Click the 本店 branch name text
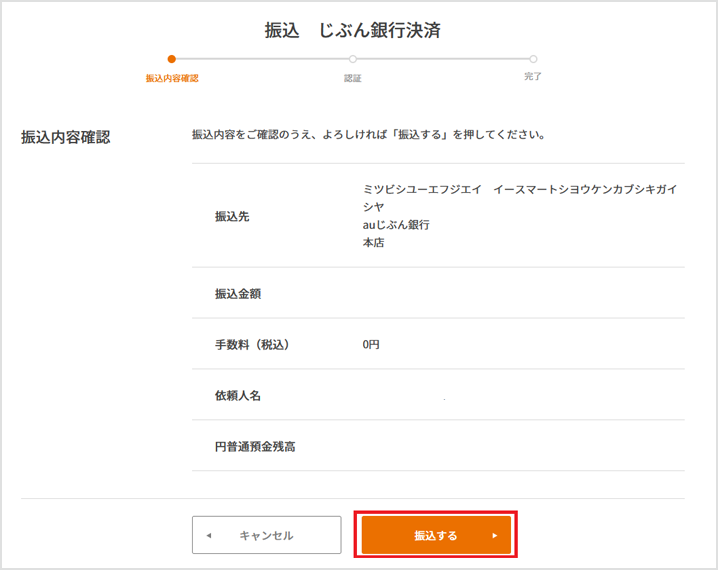 coord(374,243)
